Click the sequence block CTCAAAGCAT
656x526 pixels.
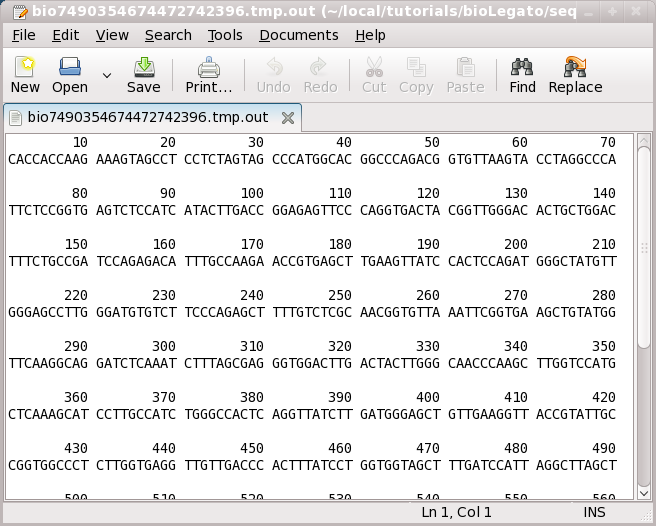point(48,414)
